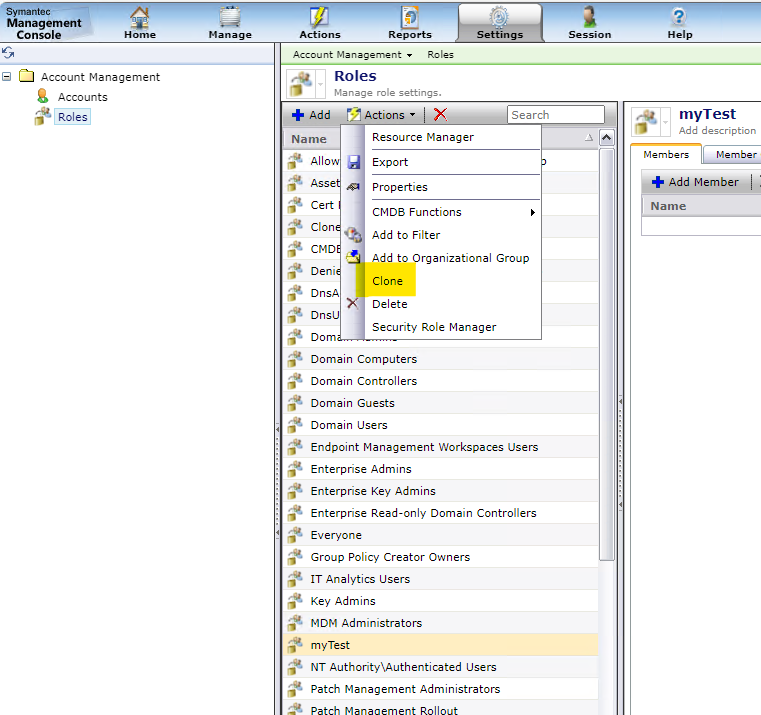
Task: Click the Add button in Roles toolbar
Action: (x=311, y=115)
